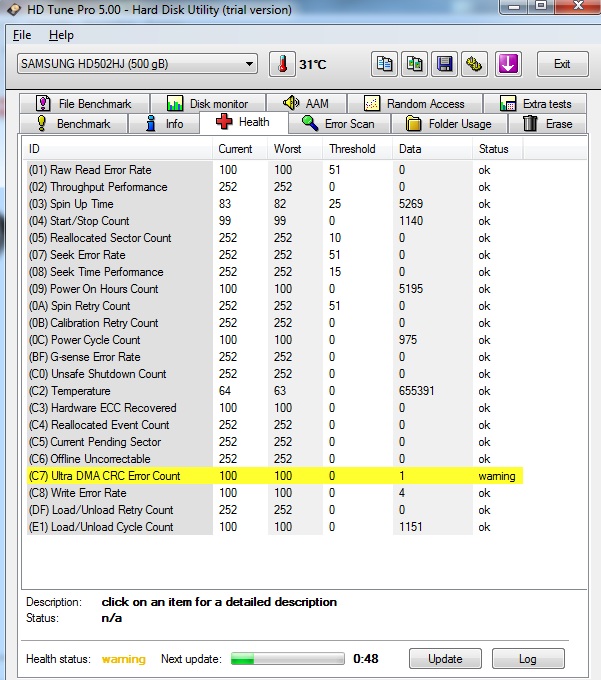Viewport: 601px width, 680px height.
Task: Select the Unsafe Shutdown Count row
Action: (275, 374)
